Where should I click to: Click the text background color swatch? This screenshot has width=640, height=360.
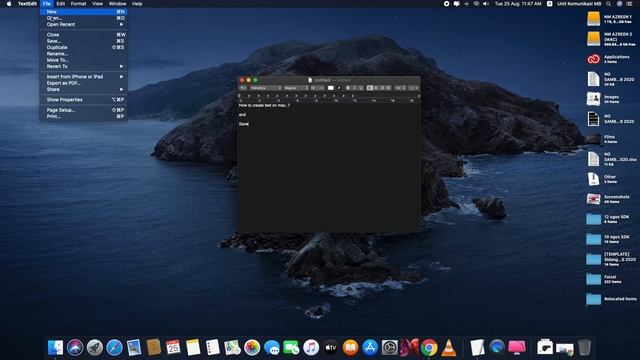[x=339, y=88]
